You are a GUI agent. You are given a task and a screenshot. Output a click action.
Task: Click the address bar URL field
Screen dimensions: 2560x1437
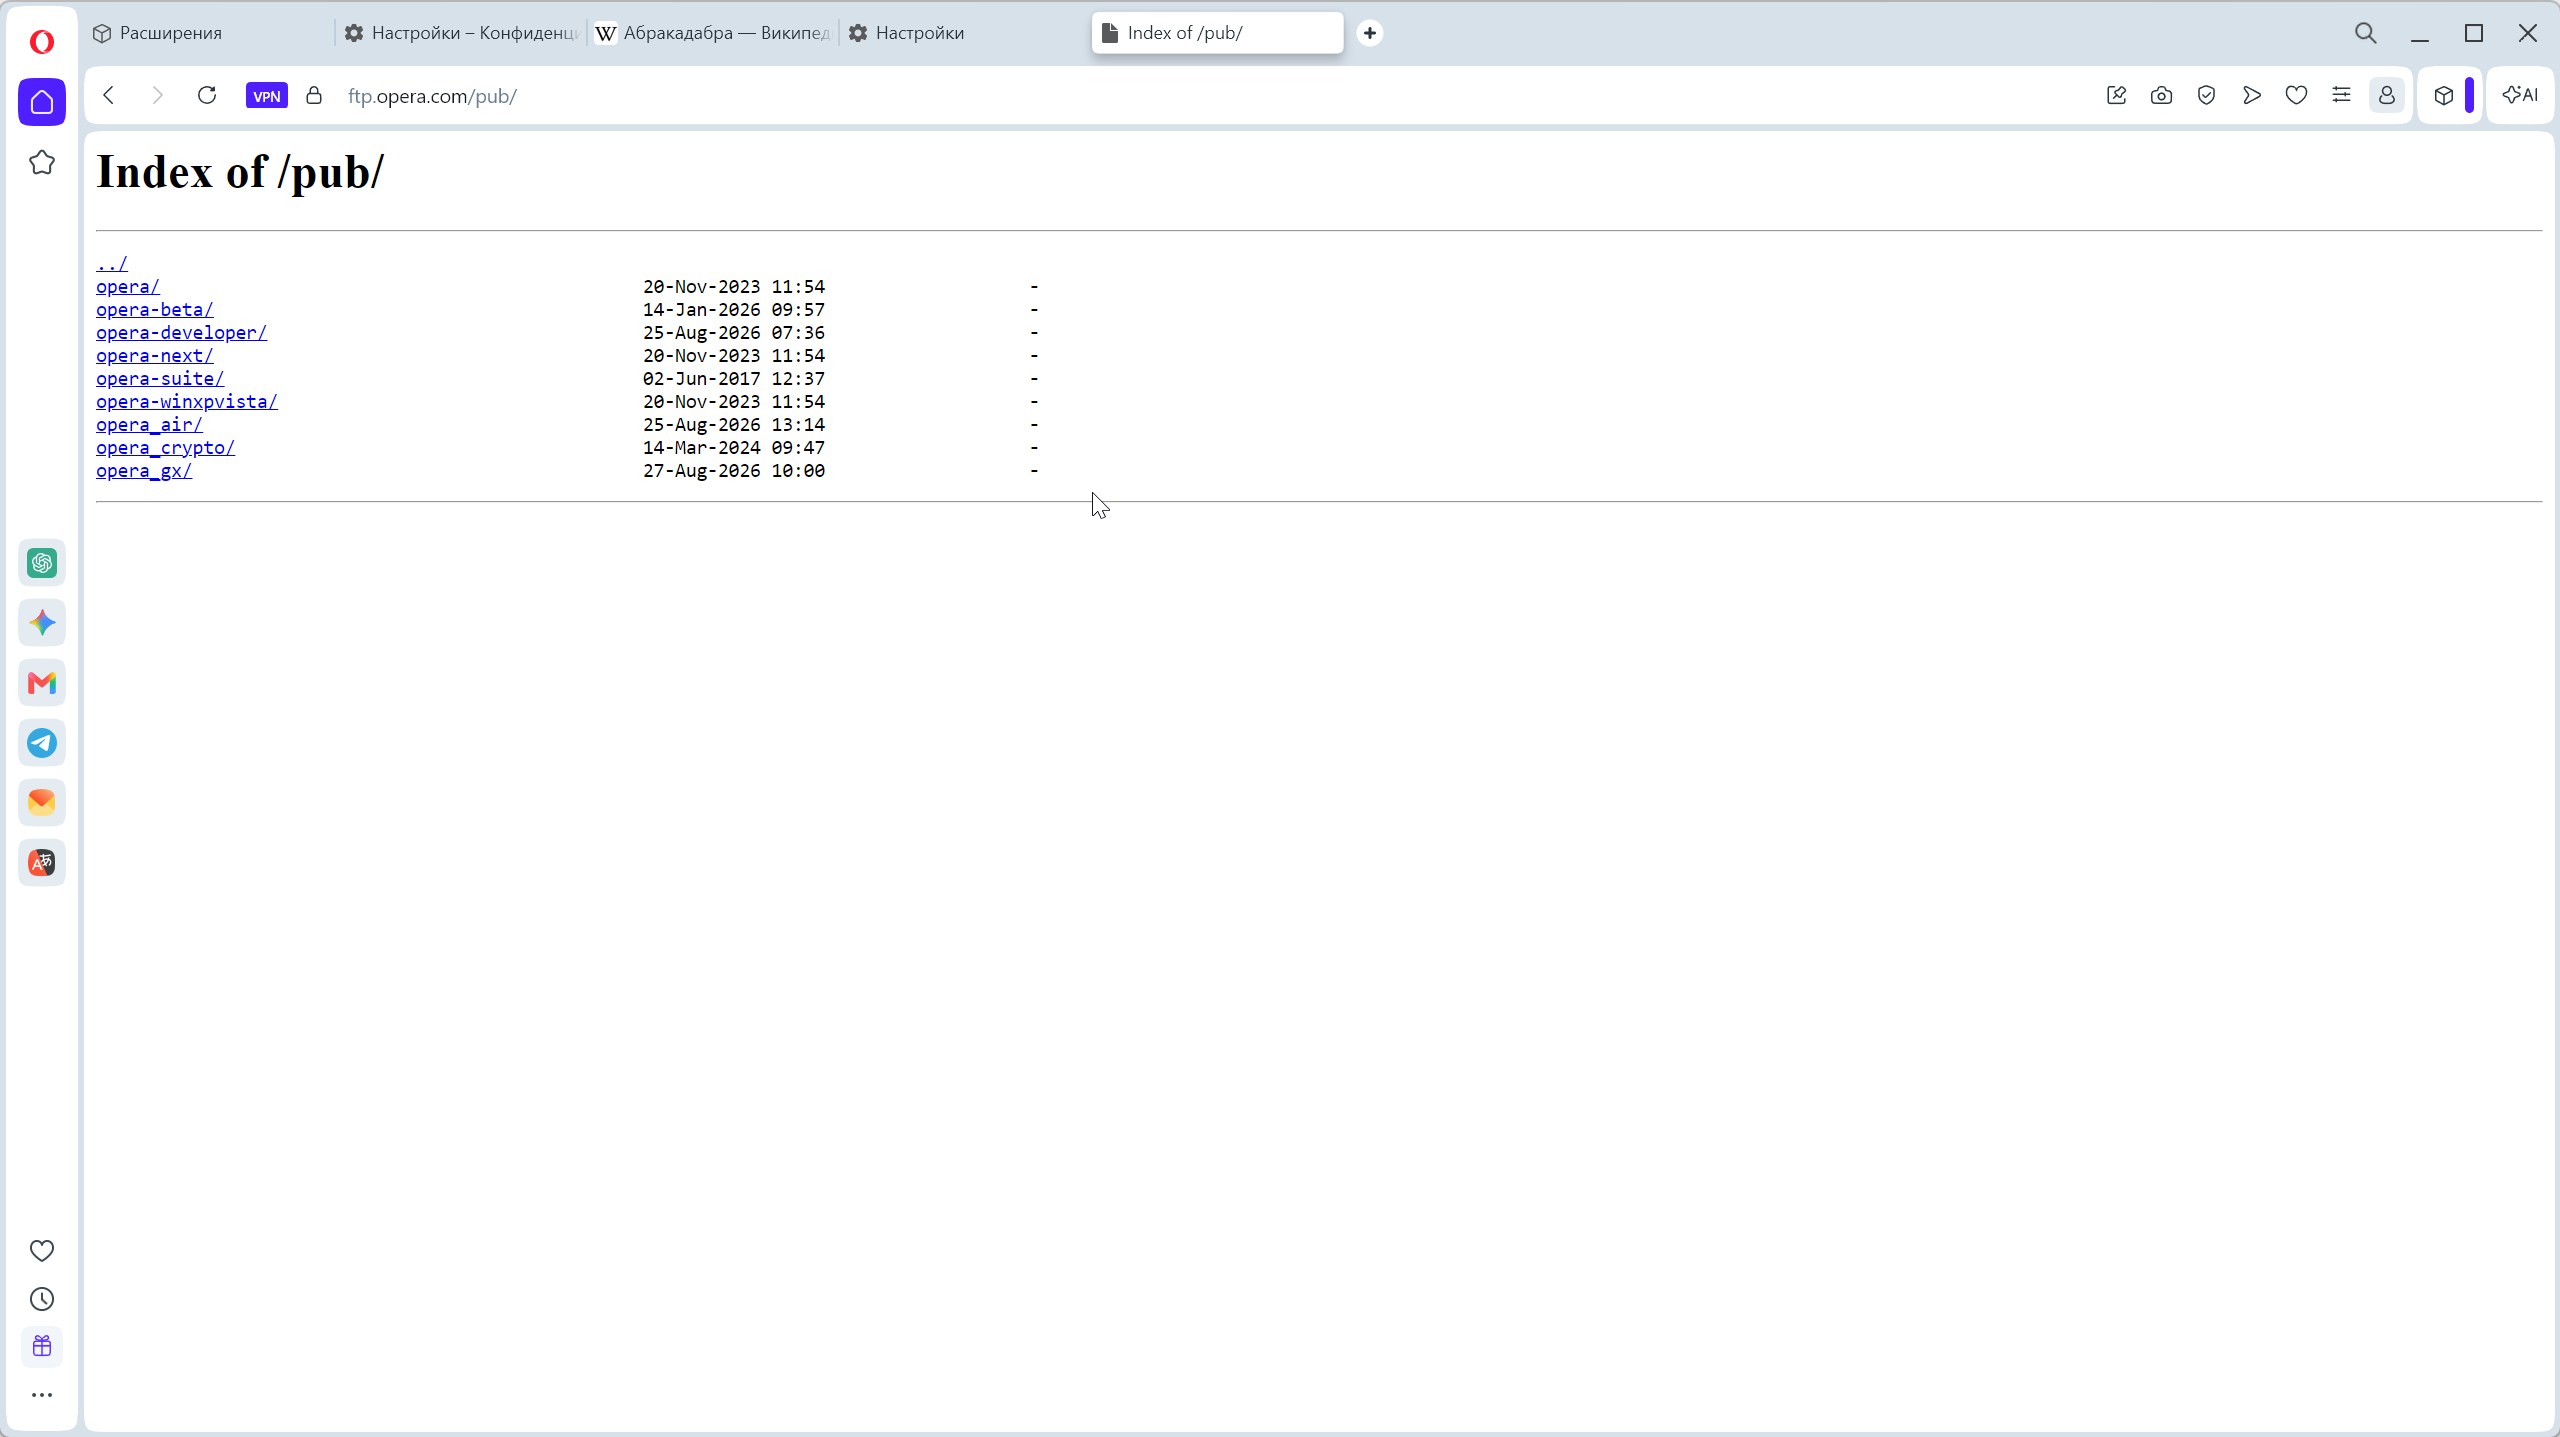[1200, 96]
